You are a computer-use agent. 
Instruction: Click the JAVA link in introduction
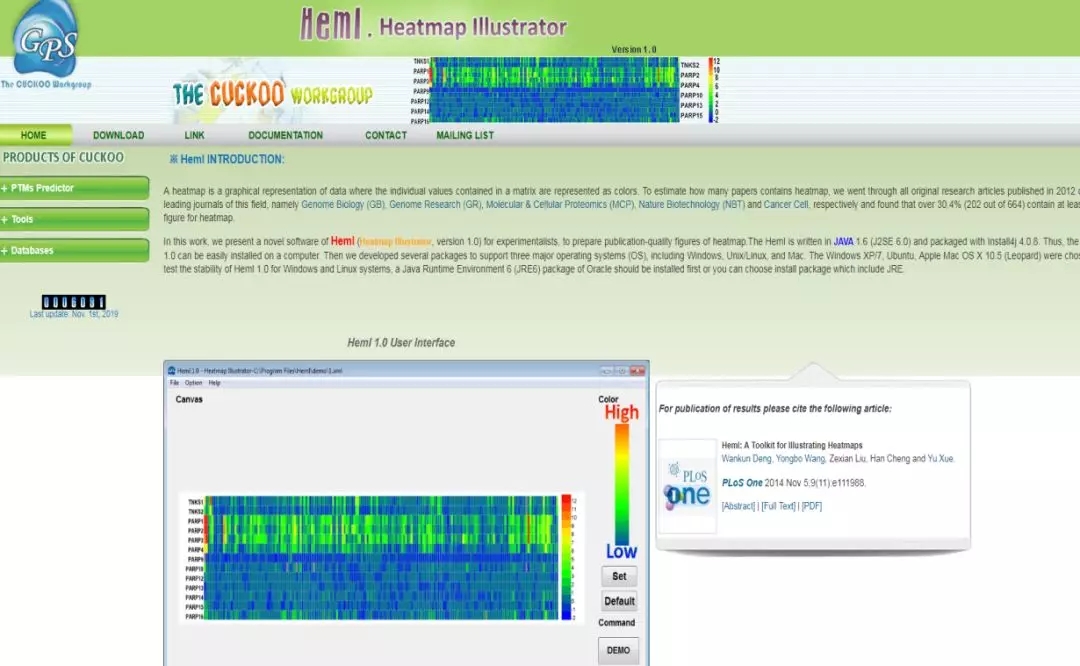[x=843, y=242]
